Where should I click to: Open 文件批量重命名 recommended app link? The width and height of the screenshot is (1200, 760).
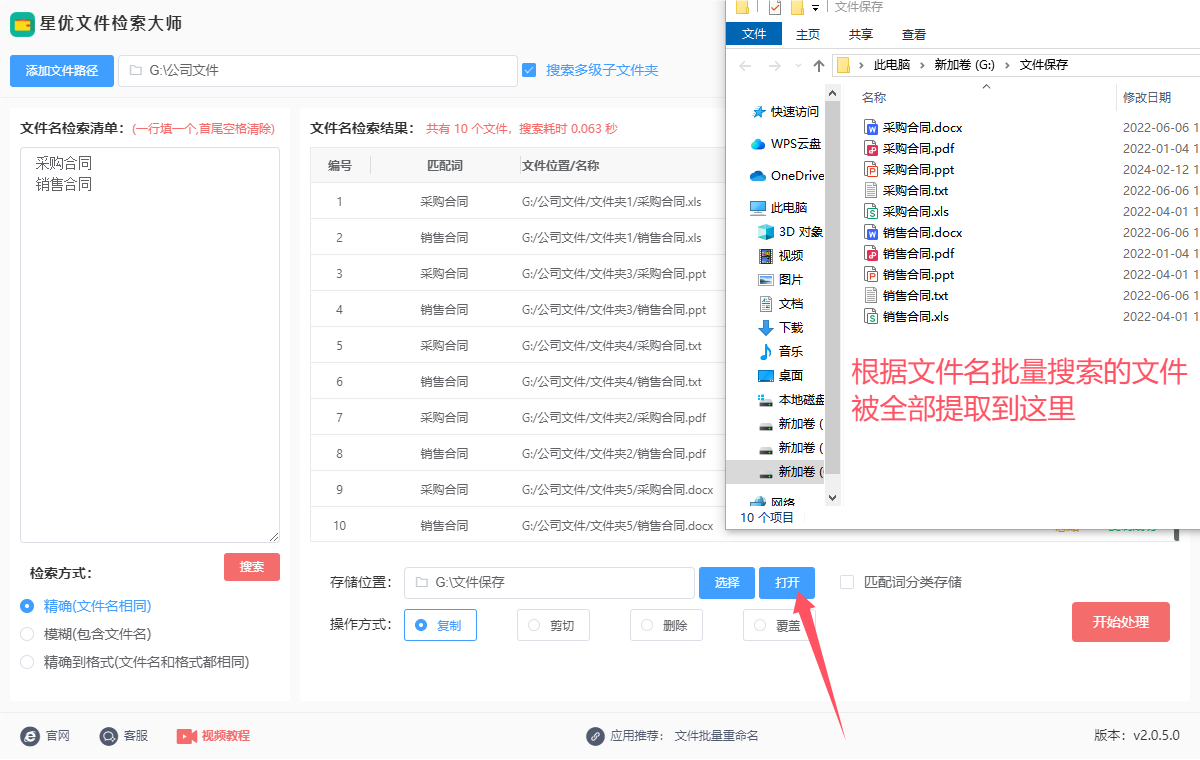pyautogui.click(x=716, y=736)
